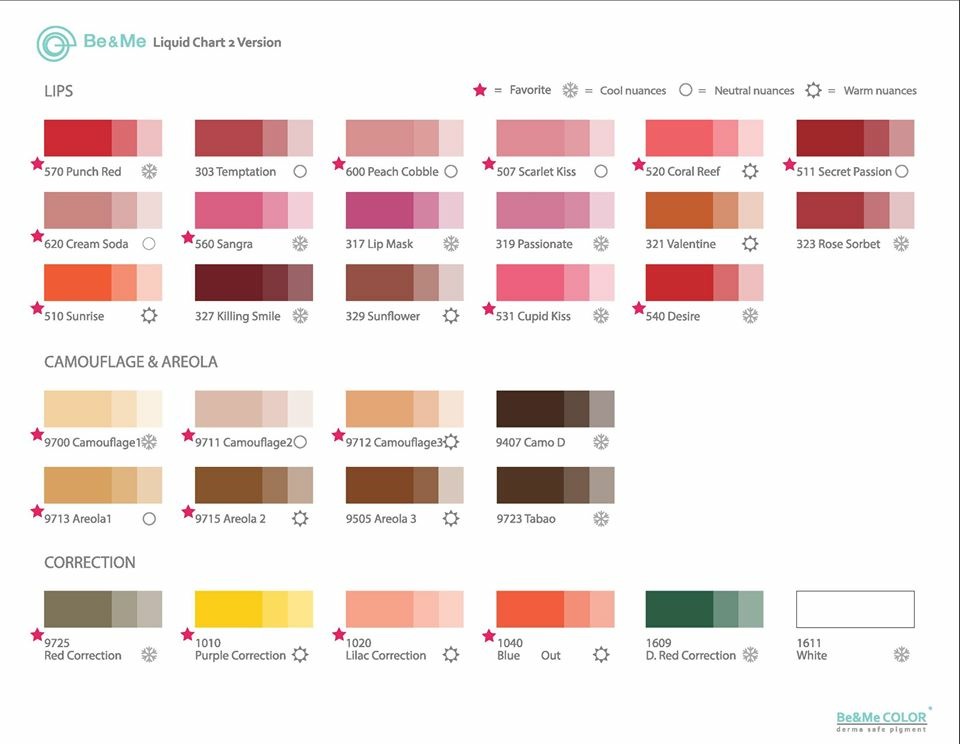Select the 327 Killing Smile dark swatch
The height and width of the screenshot is (744, 960).
[254, 282]
